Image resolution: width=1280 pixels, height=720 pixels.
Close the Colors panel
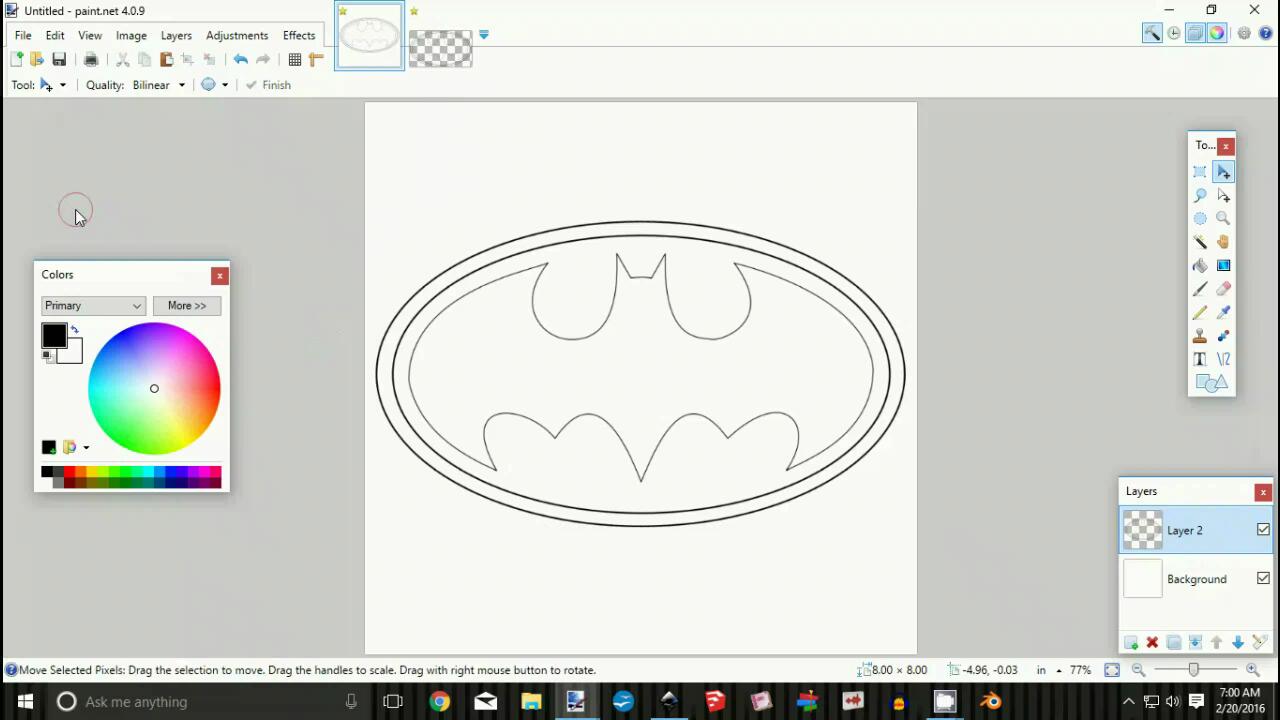click(219, 275)
